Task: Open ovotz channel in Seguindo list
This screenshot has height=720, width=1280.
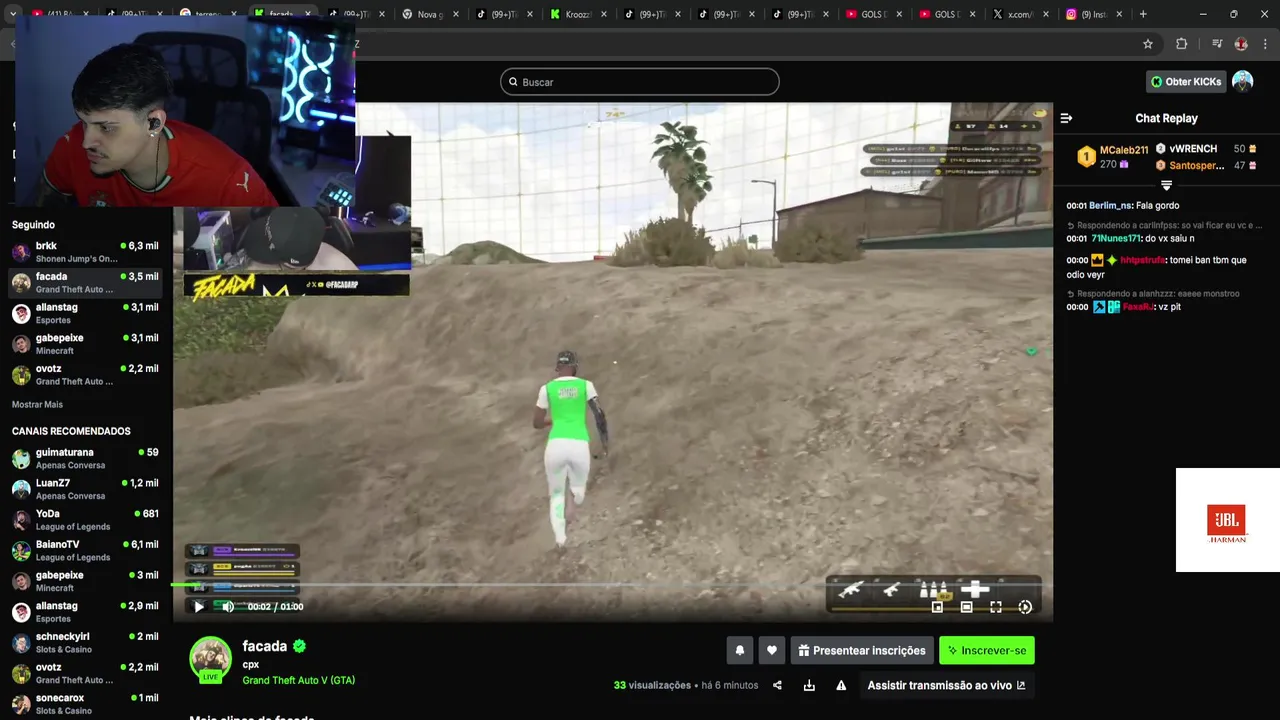Action: [85, 375]
